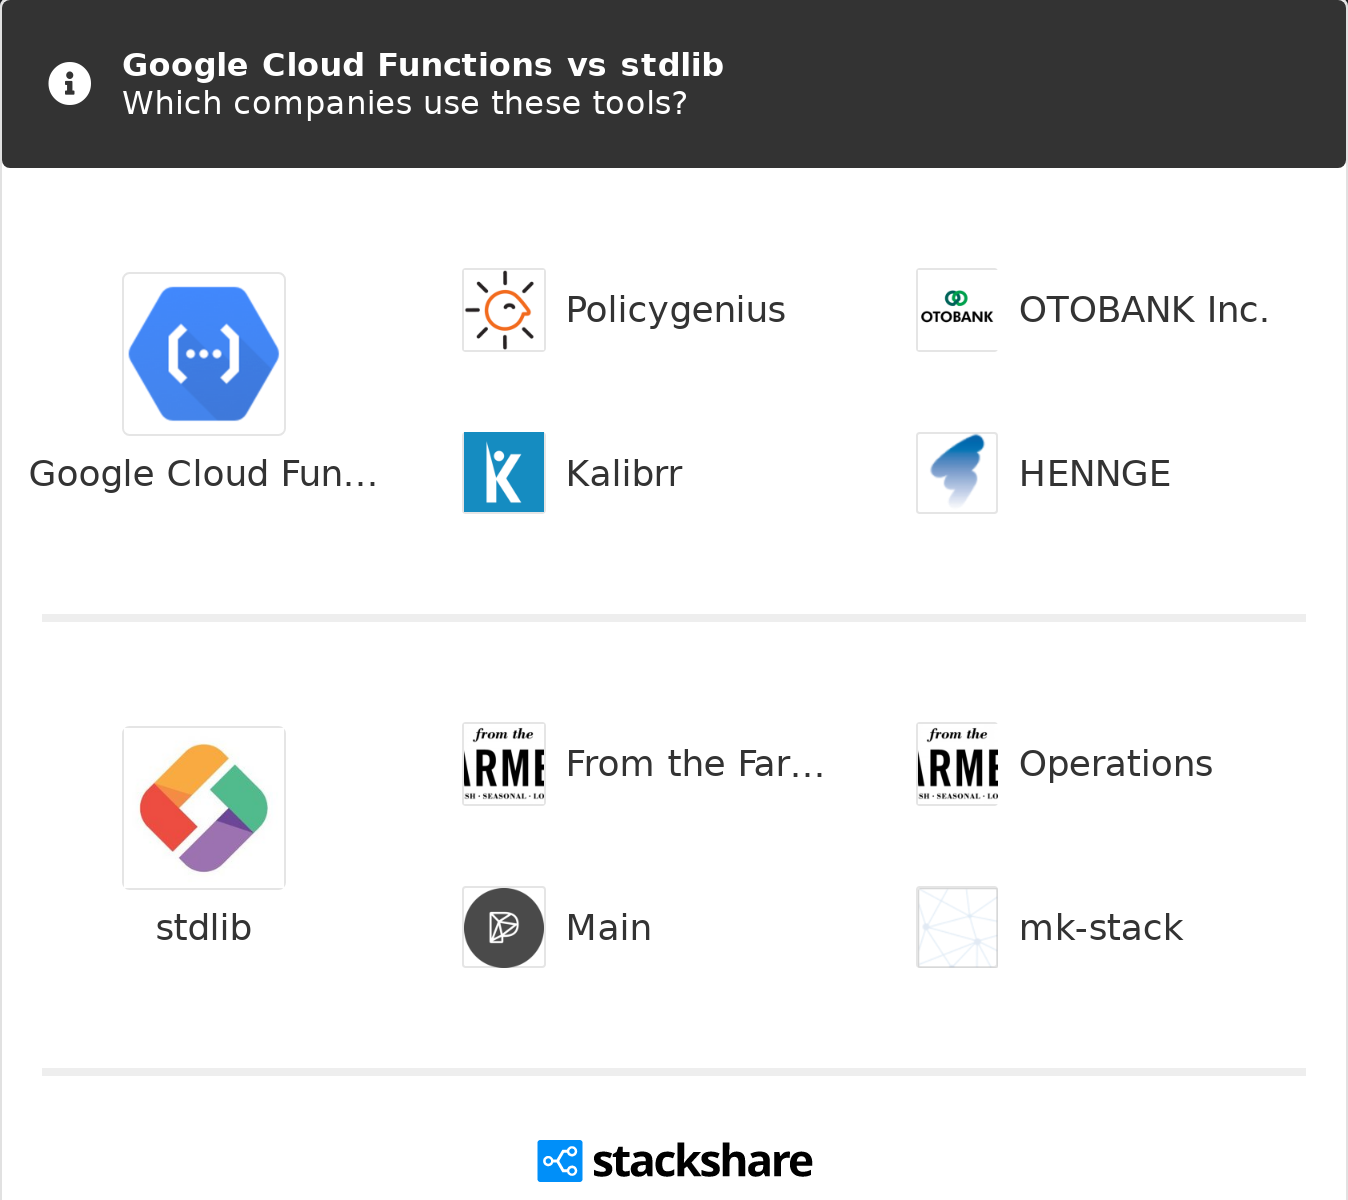Open the From the Farmer logo thumbnail
This screenshot has height=1200, width=1348.
(x=504, y=764)
